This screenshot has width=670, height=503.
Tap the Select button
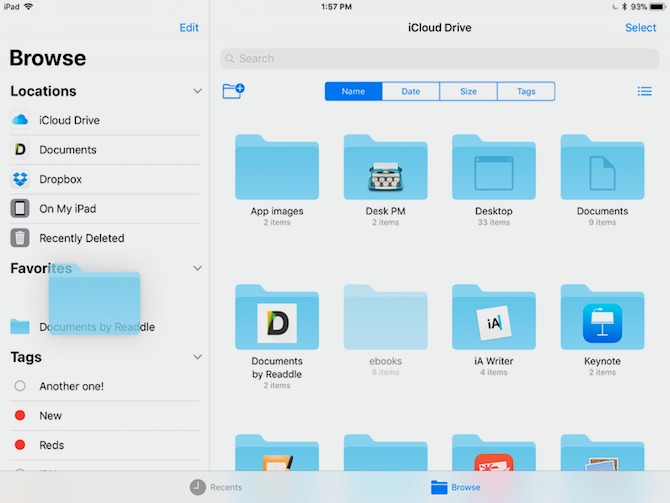[640, 28]
